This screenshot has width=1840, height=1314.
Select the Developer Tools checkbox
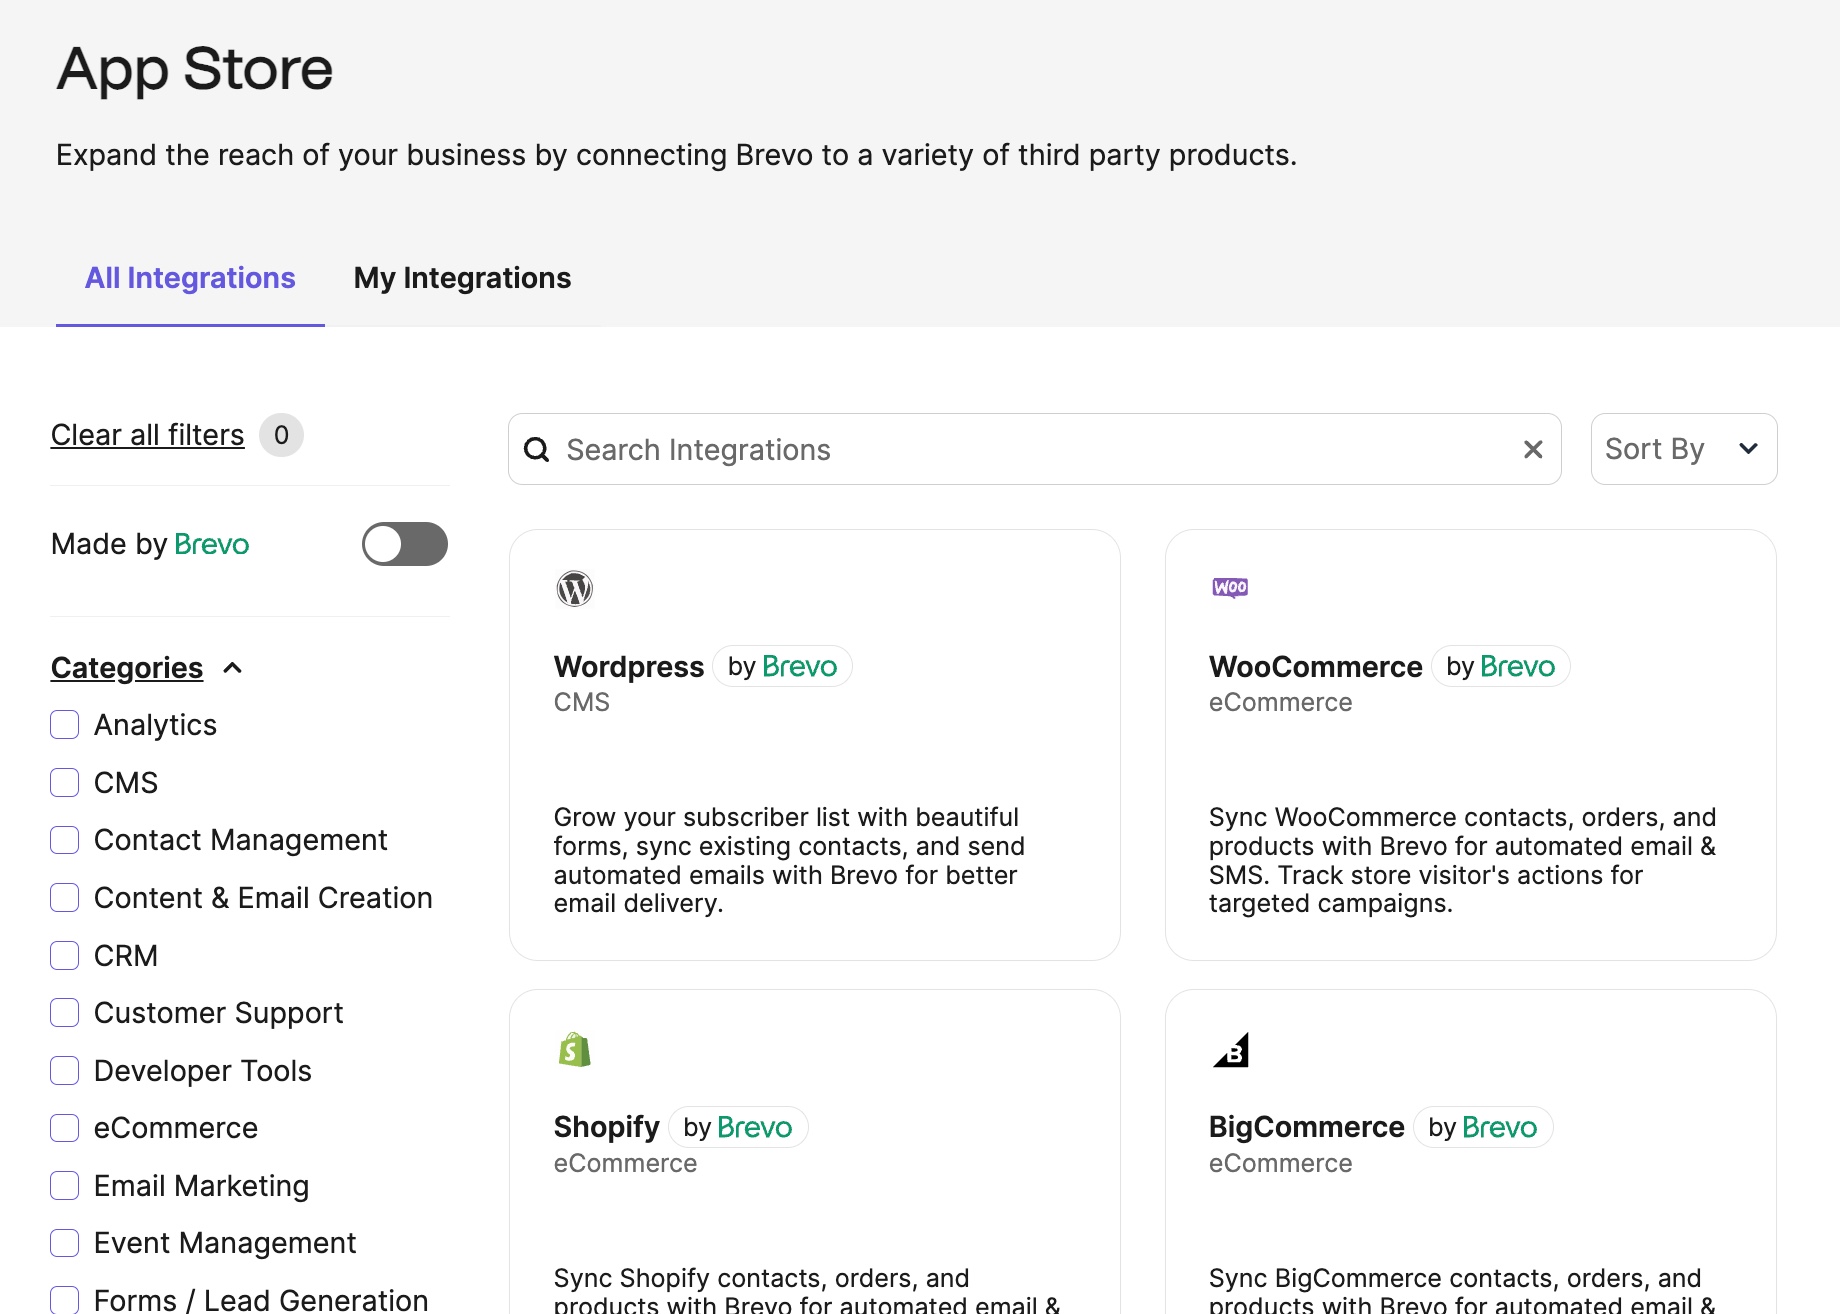point(65,1071)
